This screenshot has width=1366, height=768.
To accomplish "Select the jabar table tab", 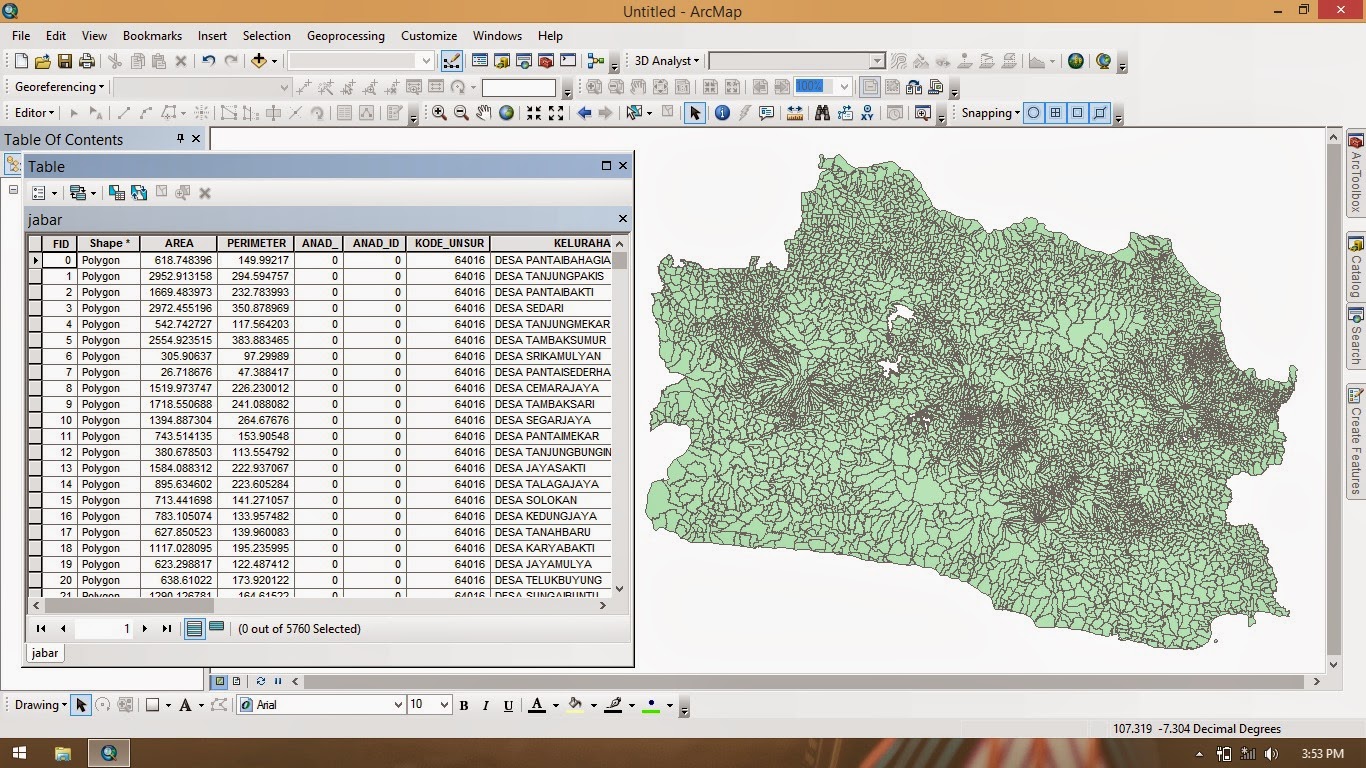I will (x=45, y=653).
